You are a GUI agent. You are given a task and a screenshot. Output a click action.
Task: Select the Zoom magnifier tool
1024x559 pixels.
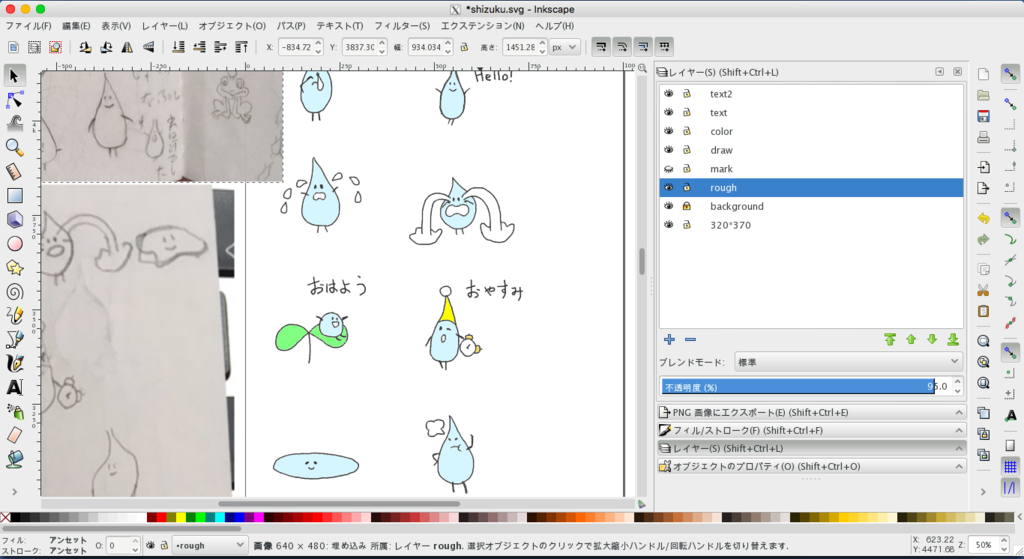14,148
